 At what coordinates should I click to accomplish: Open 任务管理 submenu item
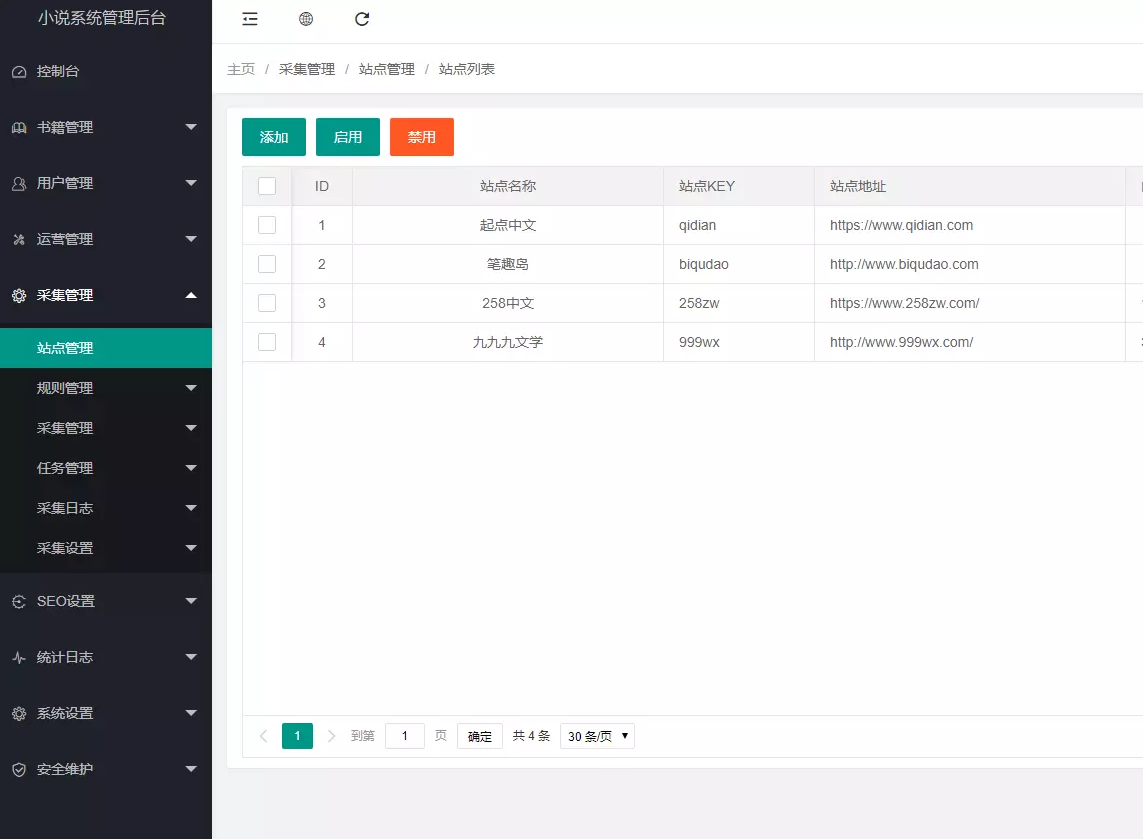tap(106, 468)
